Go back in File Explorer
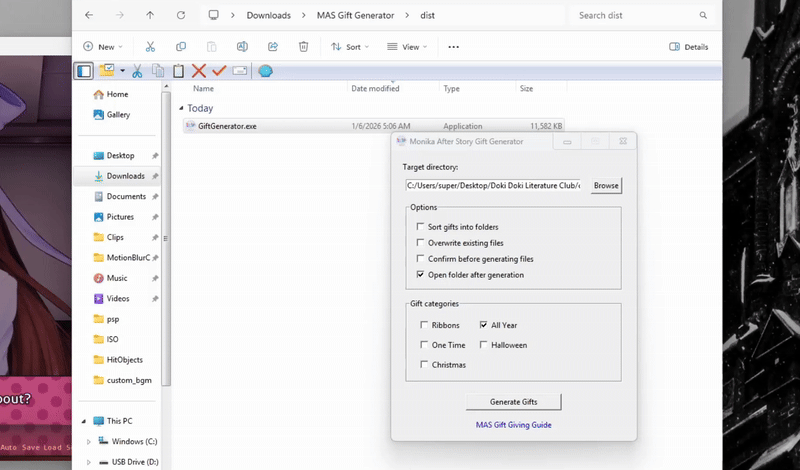The image size is (800, 470). coord(89,15)
